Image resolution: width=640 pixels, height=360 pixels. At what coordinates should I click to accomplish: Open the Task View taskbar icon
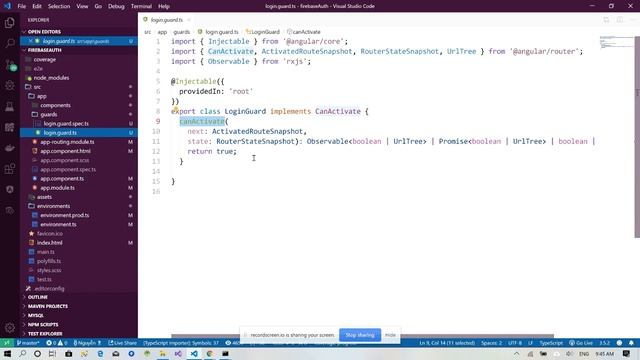pyautogui.click(x=52, y=353)
